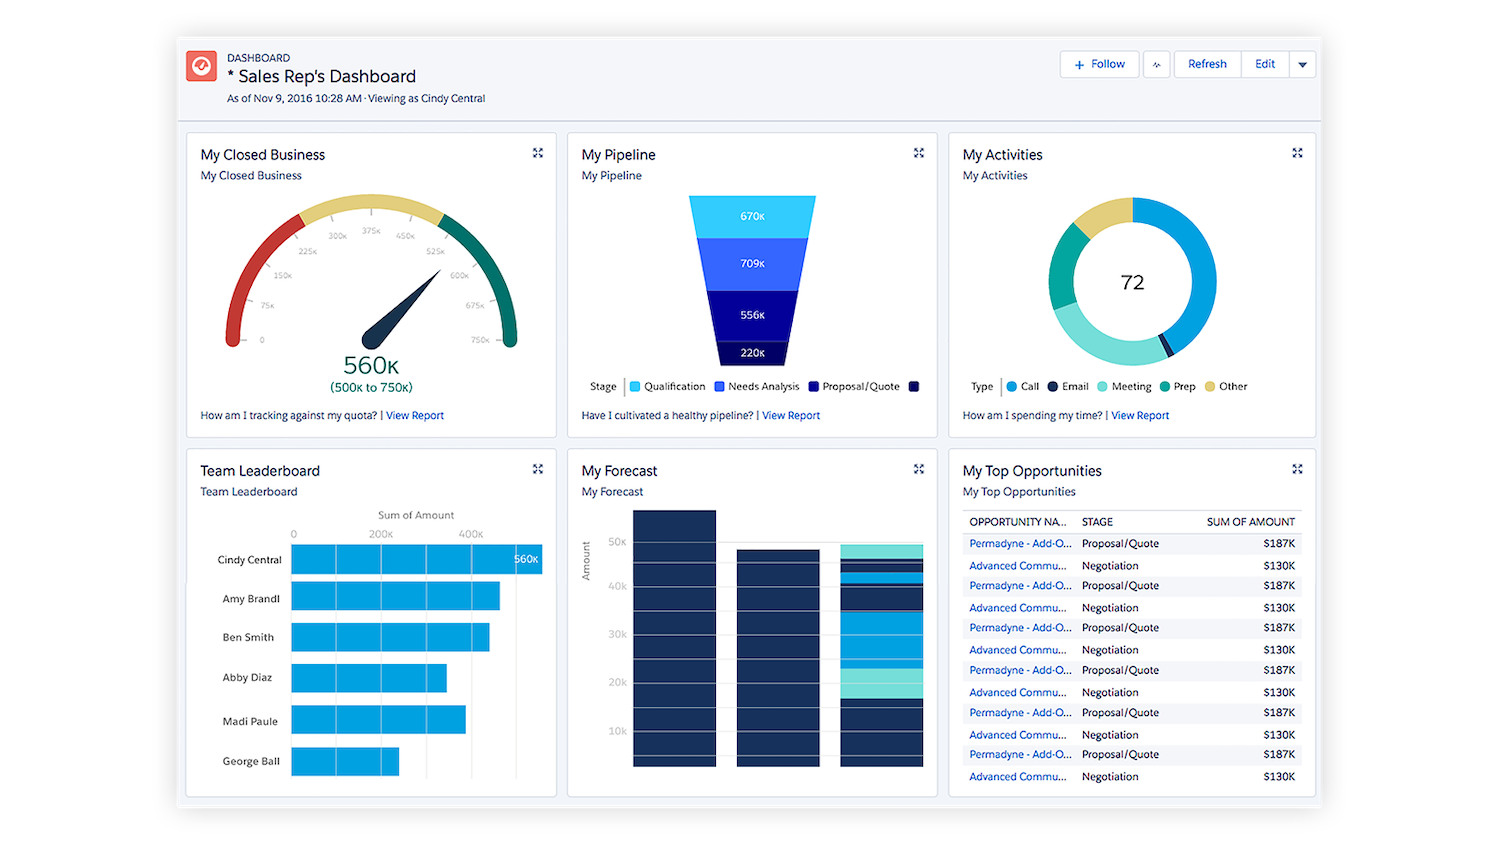Click the Sum of Amount column header
This screenshot has height=844, width=1500.
tap(1250, 522)
